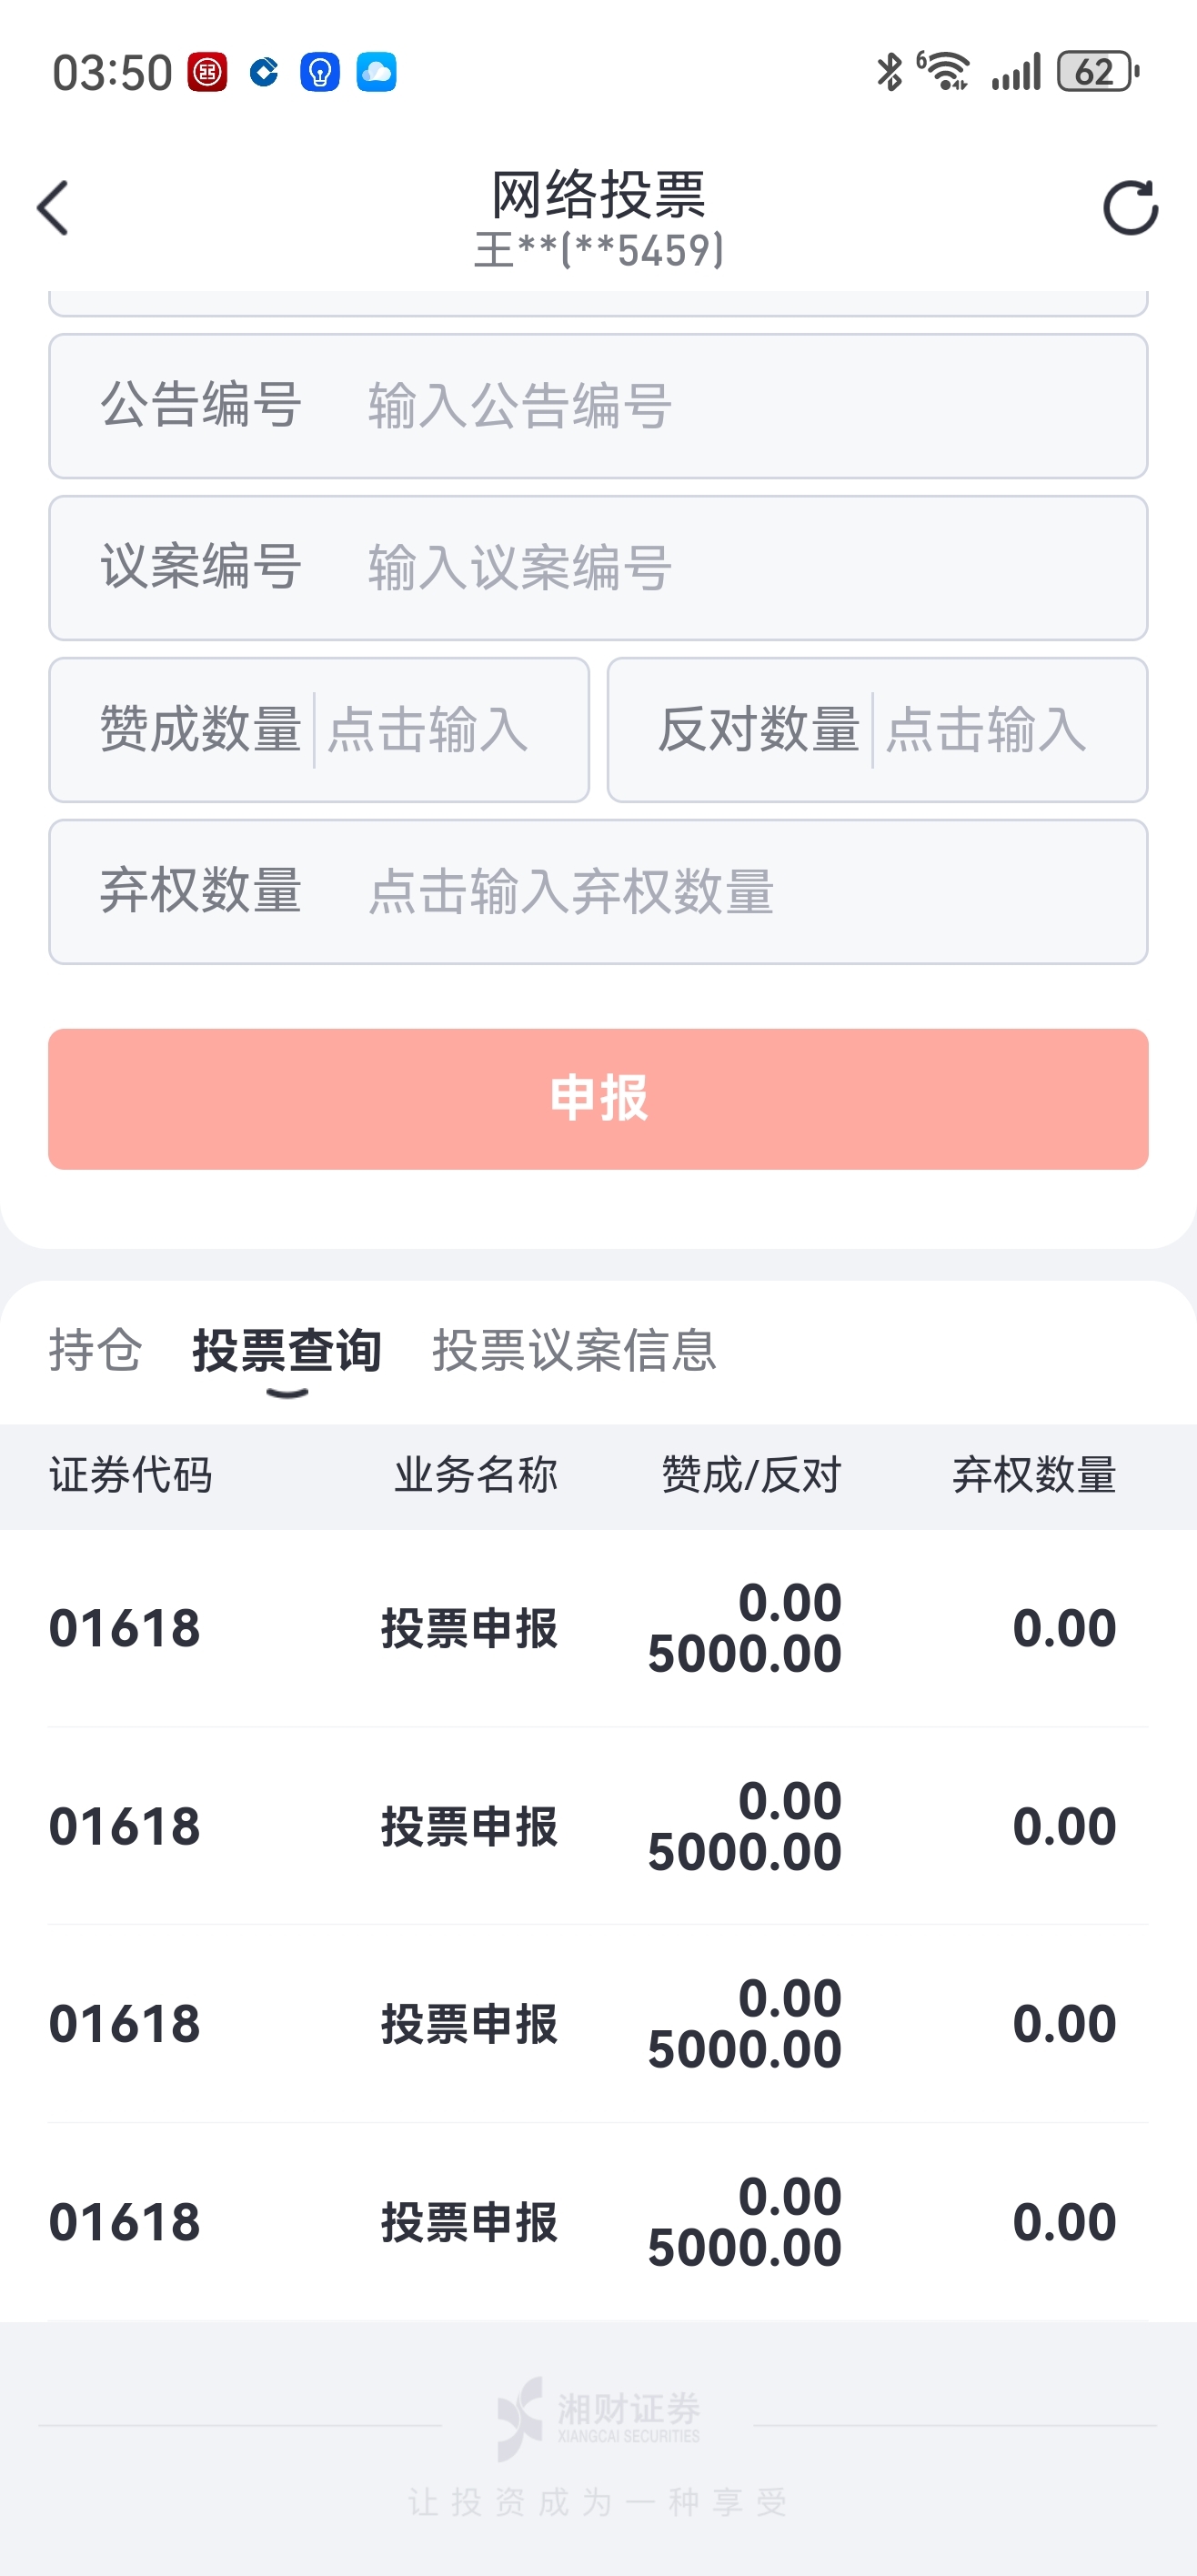Tap the Wi-Fi status icon
The height and width of the screenshot is (2576, 1197).
click(x=945, y=72)
